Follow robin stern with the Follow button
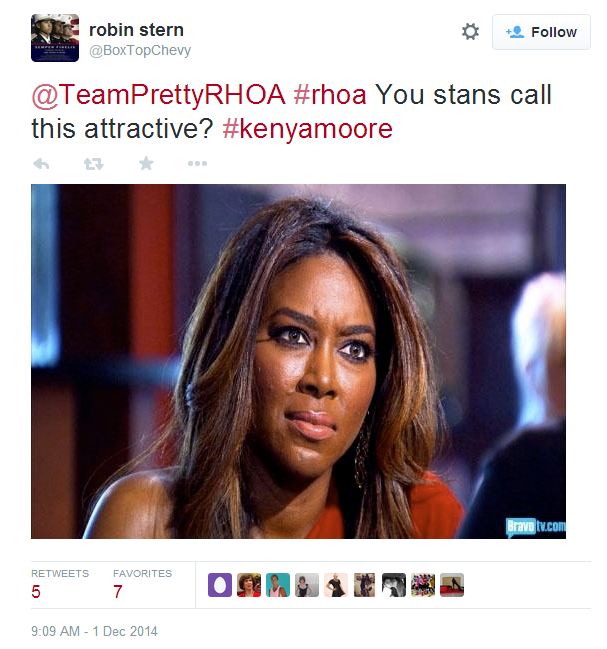The width and height of the screenshot is (607, 649). point(541,32)
